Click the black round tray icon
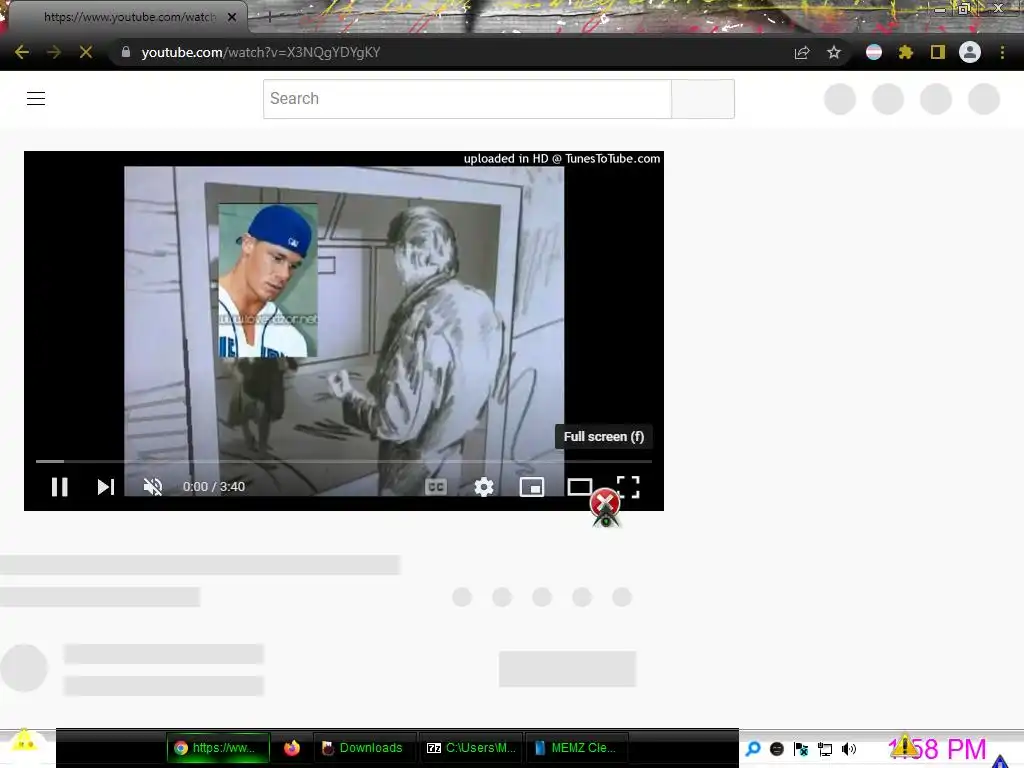The width and height of the screenshot is (1024, 768). (x=776, y=749)
